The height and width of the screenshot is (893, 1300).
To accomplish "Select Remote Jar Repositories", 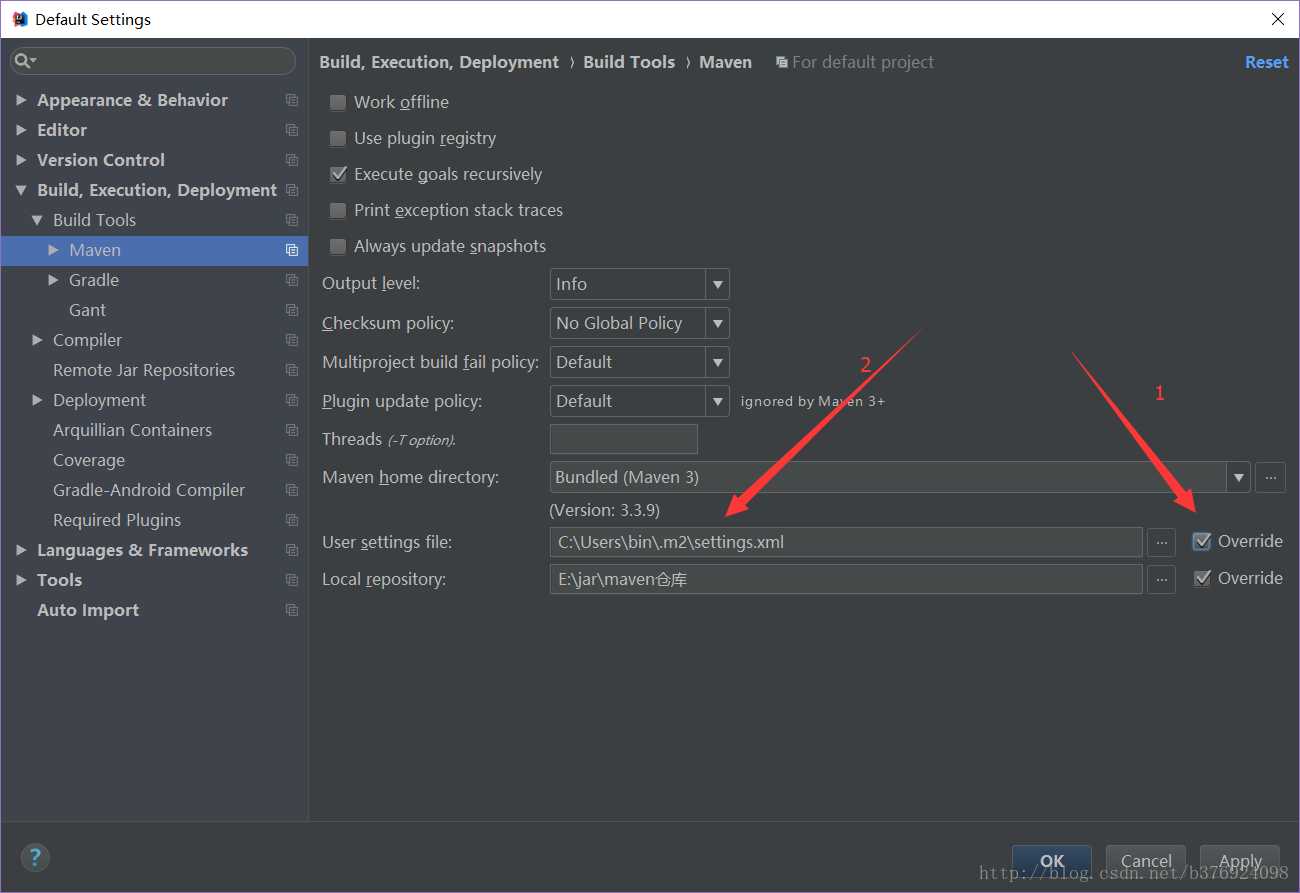I will [x=144, y=370].
